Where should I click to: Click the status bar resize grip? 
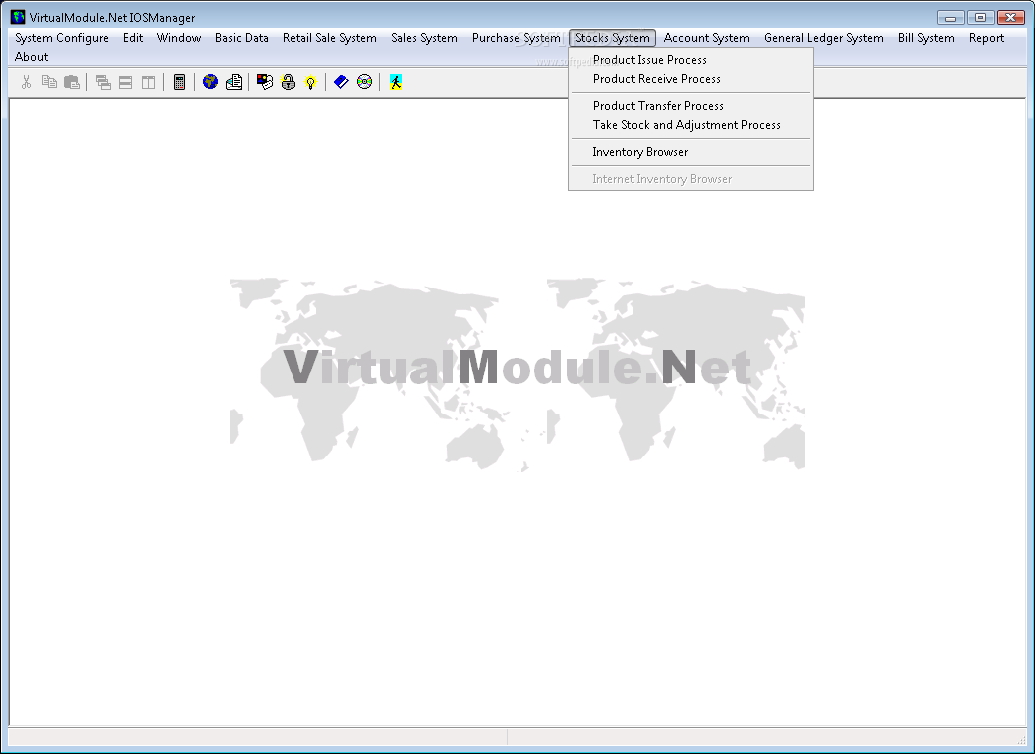click(x=1022, y=740)
